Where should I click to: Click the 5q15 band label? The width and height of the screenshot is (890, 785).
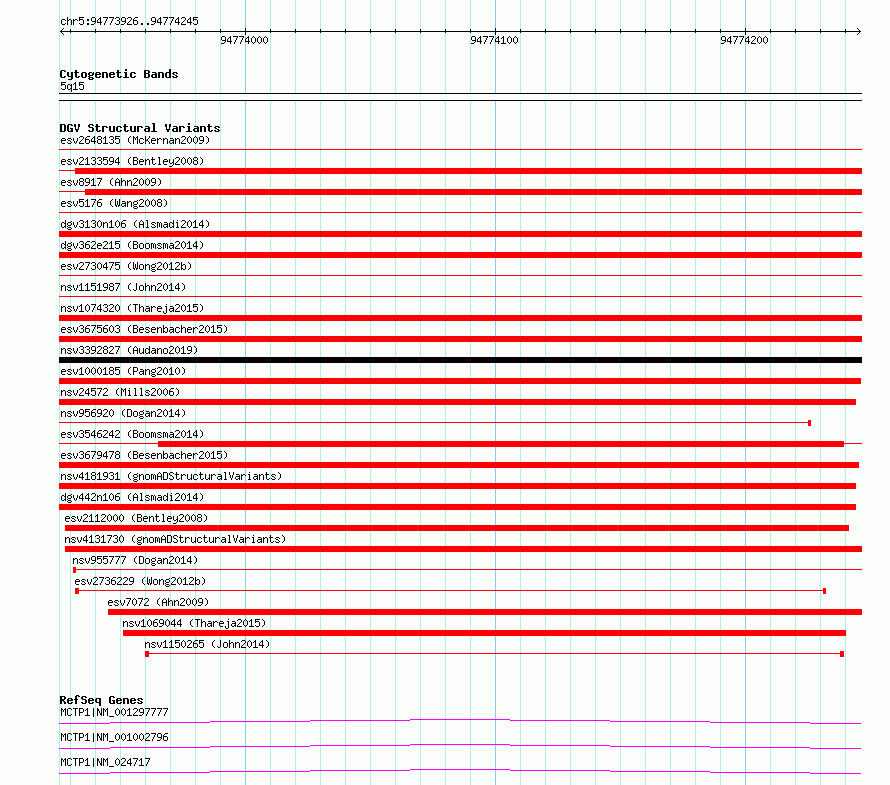72,86
